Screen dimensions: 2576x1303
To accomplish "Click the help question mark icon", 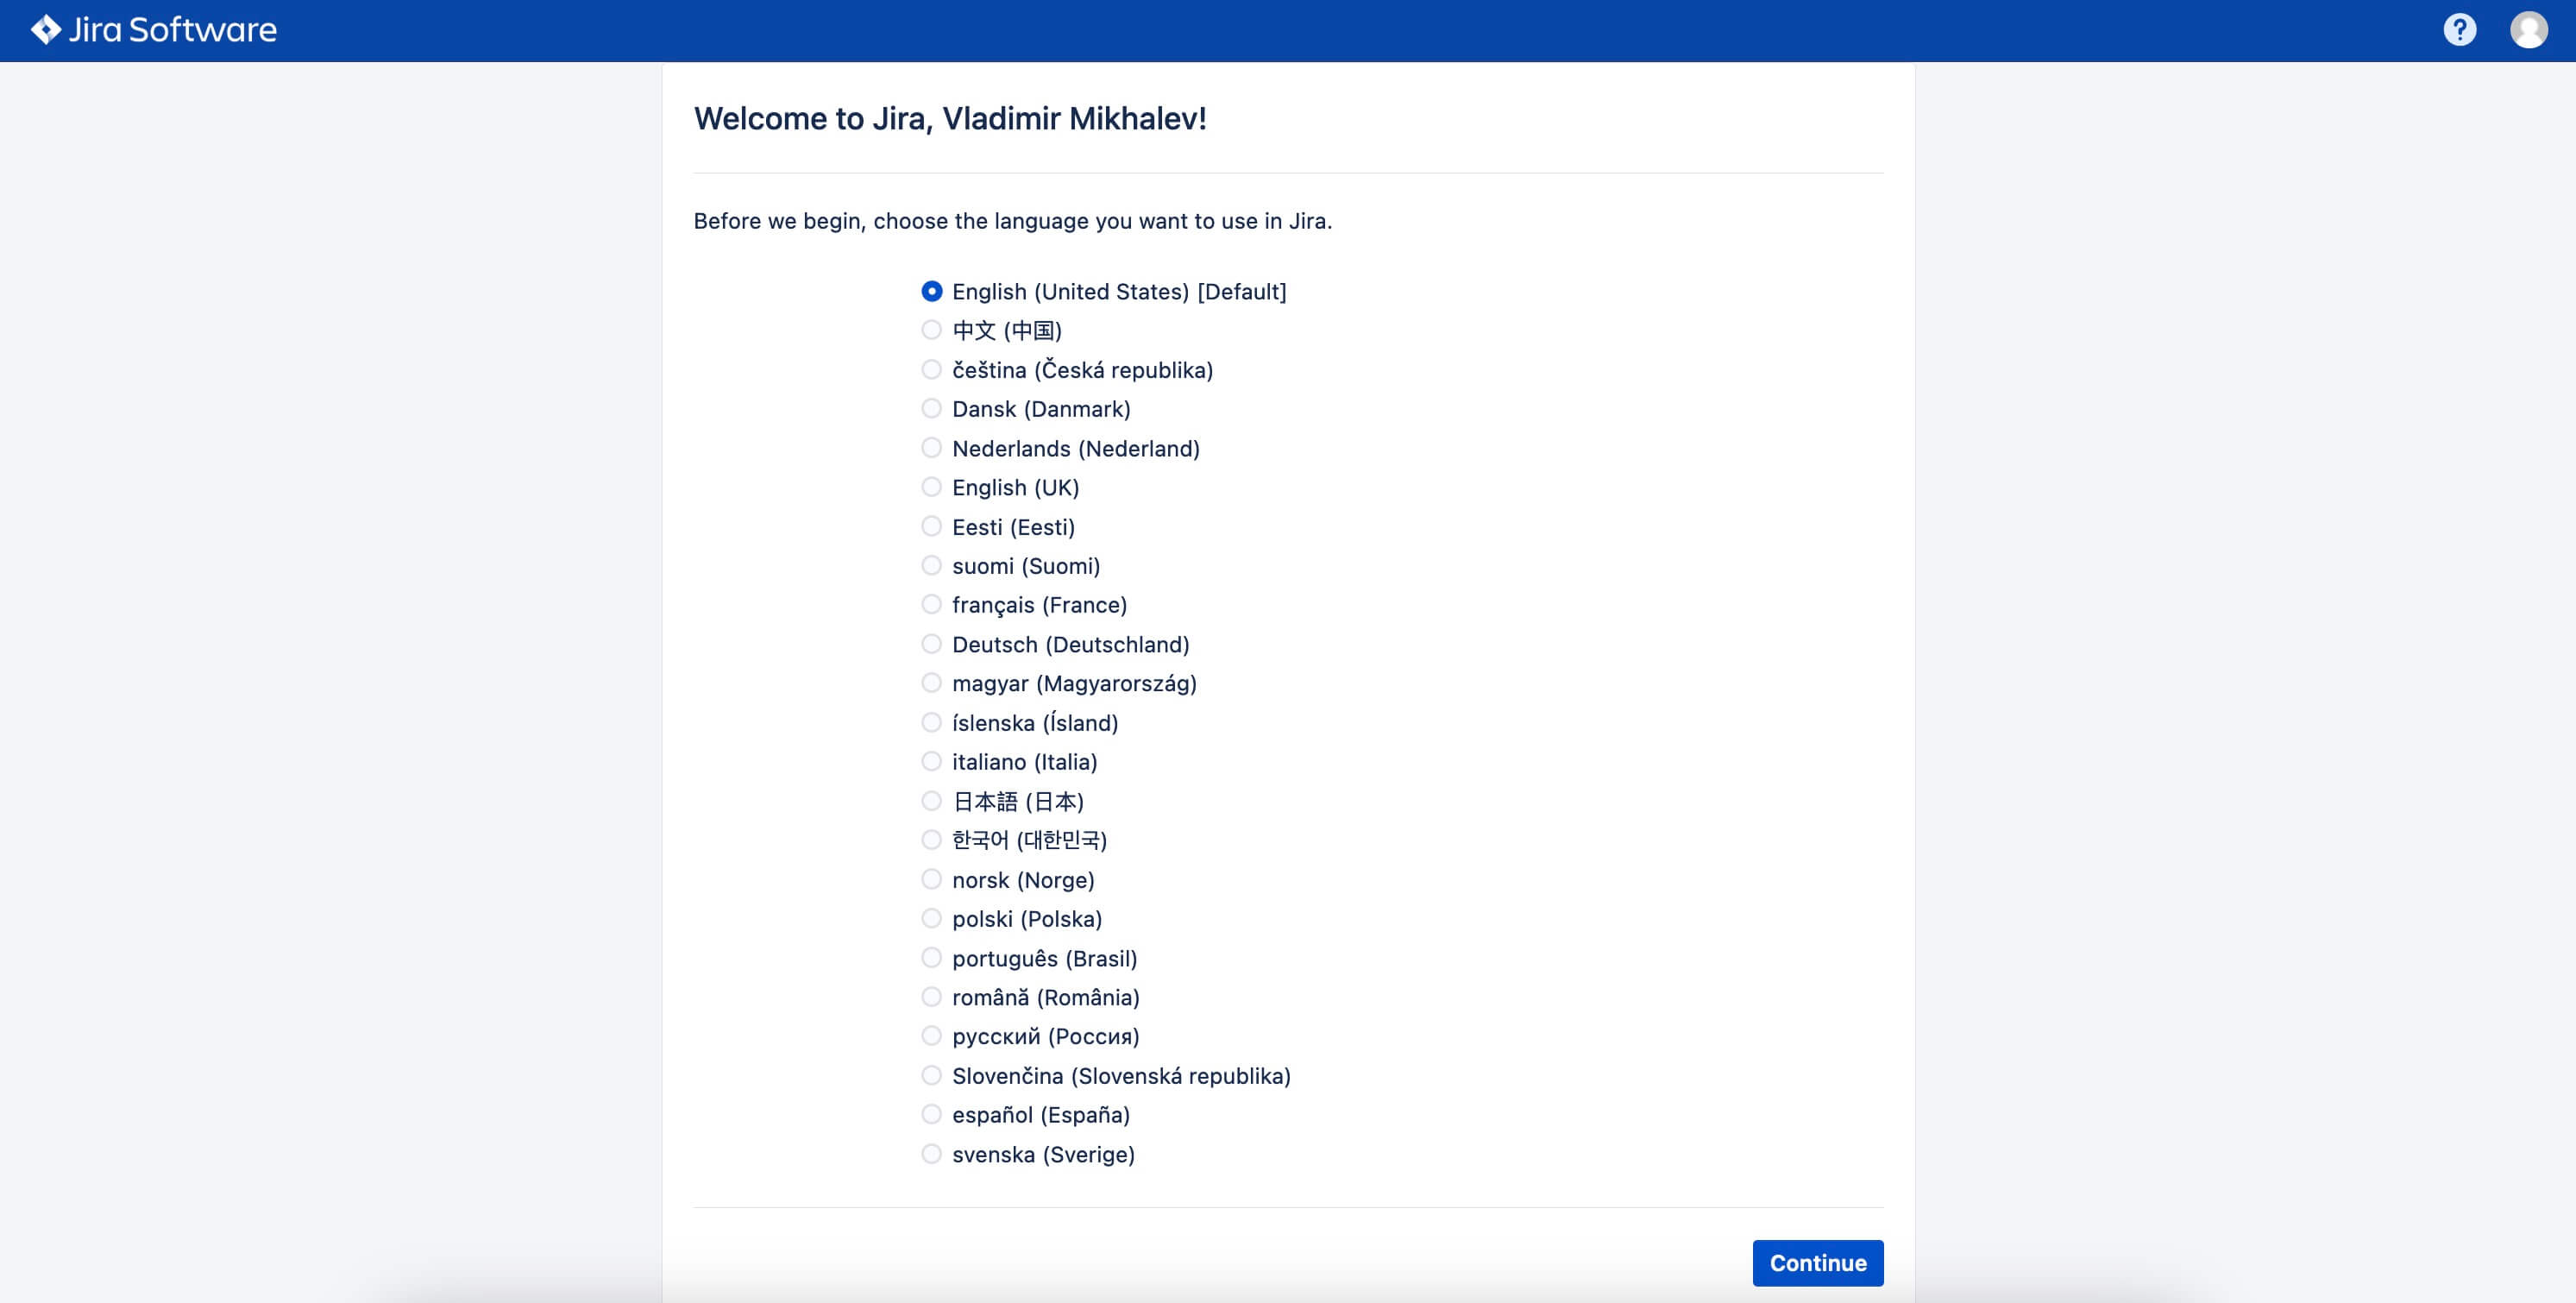I will [2463, 30].
